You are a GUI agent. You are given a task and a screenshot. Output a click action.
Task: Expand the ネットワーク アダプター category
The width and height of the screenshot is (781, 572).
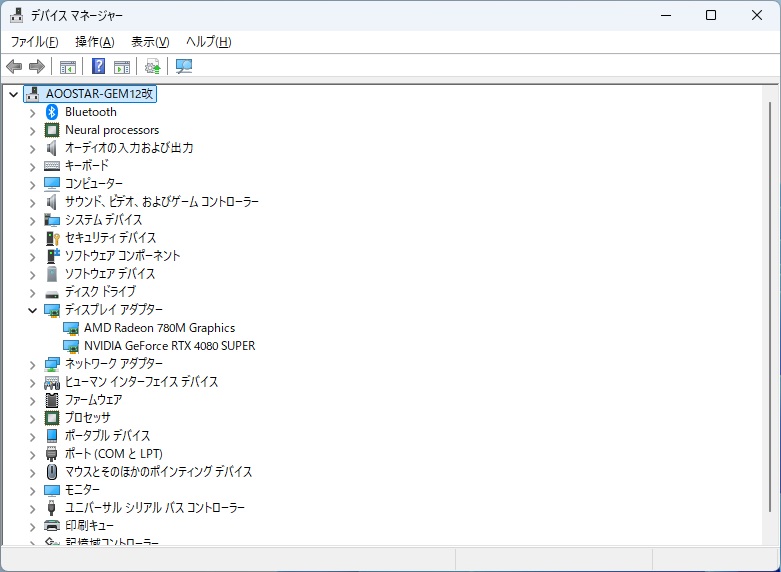point(32,364)
